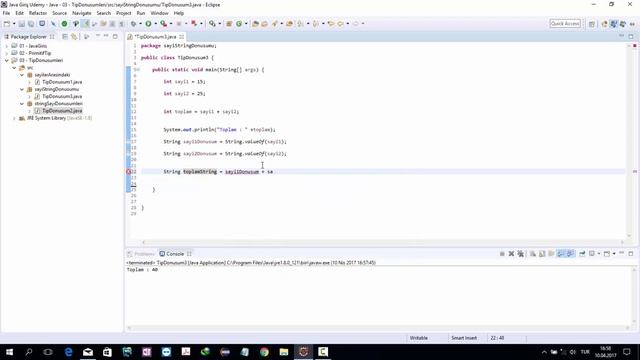
Task: Toggle Link with Editor in Package Explorer
Action: click(74, 36)
